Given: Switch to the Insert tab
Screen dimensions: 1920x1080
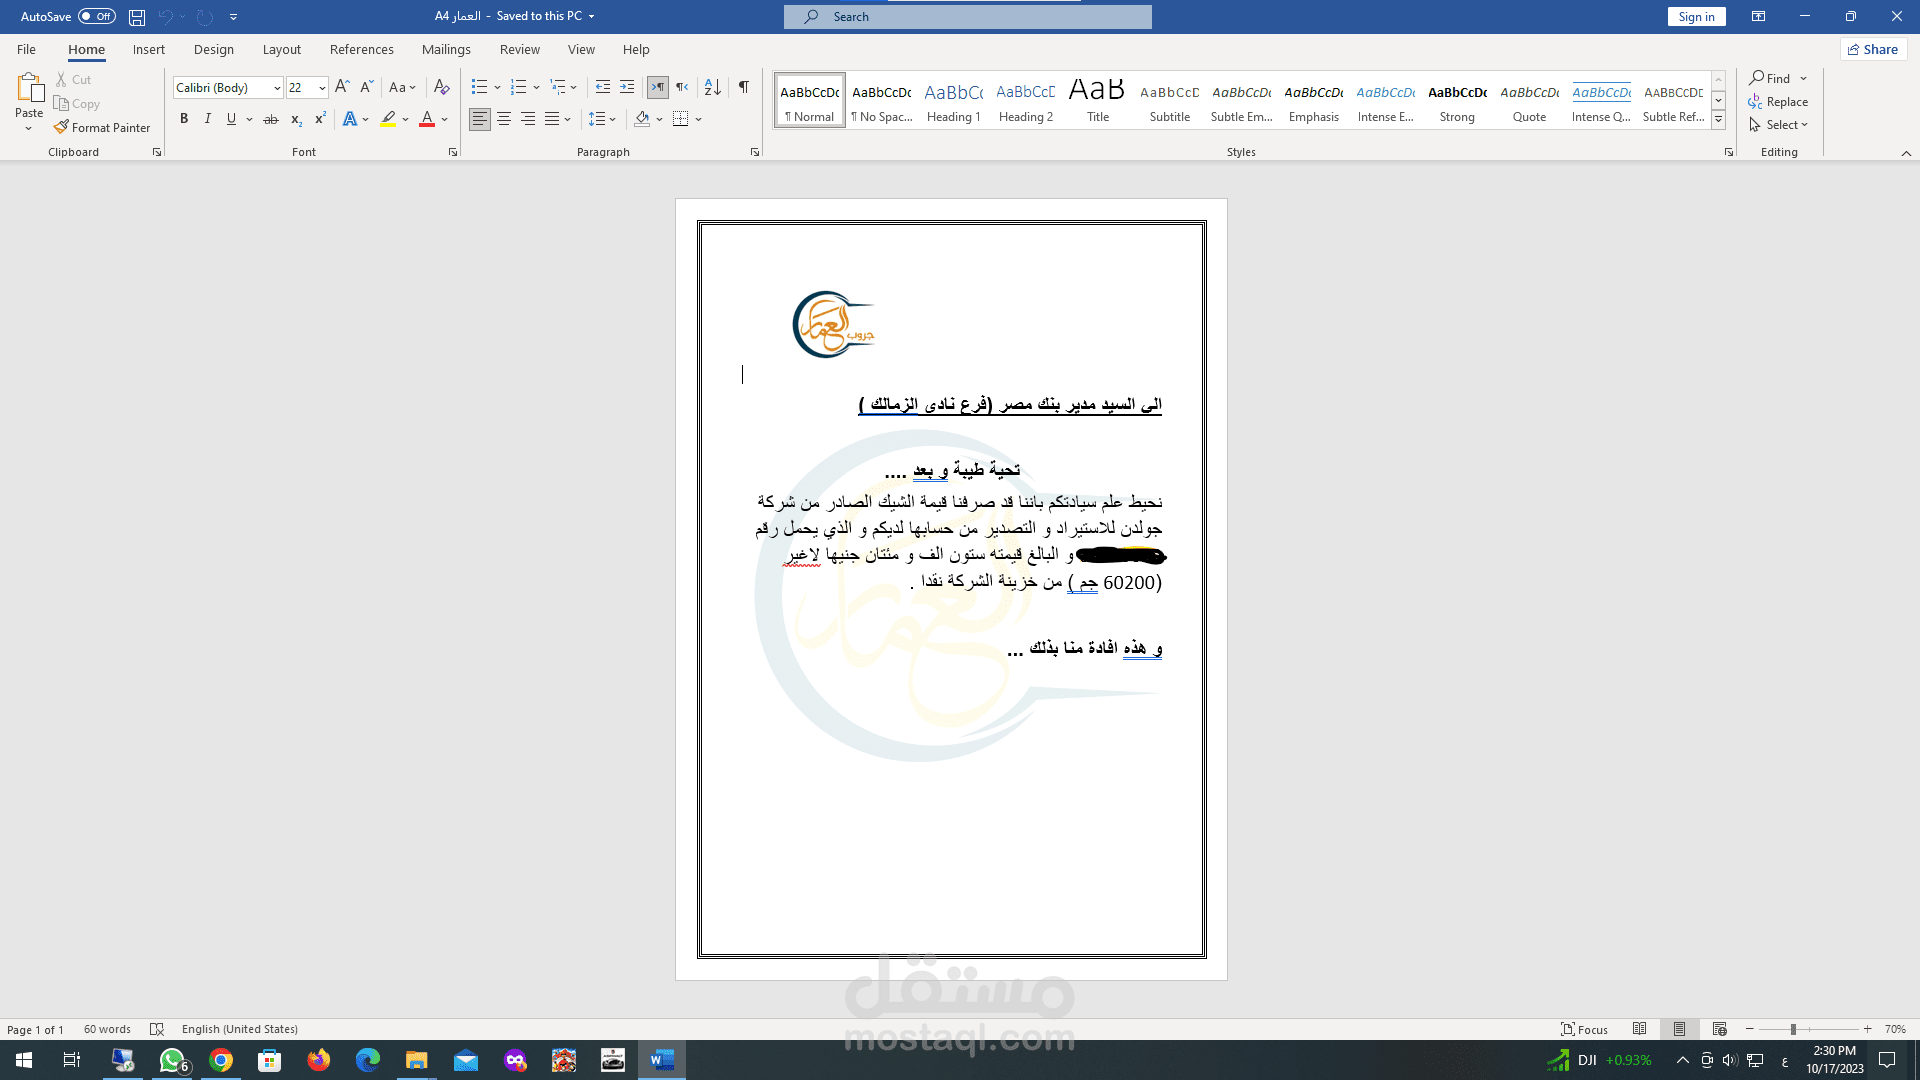Looking at the screenshot, I should tap(149, 49).
